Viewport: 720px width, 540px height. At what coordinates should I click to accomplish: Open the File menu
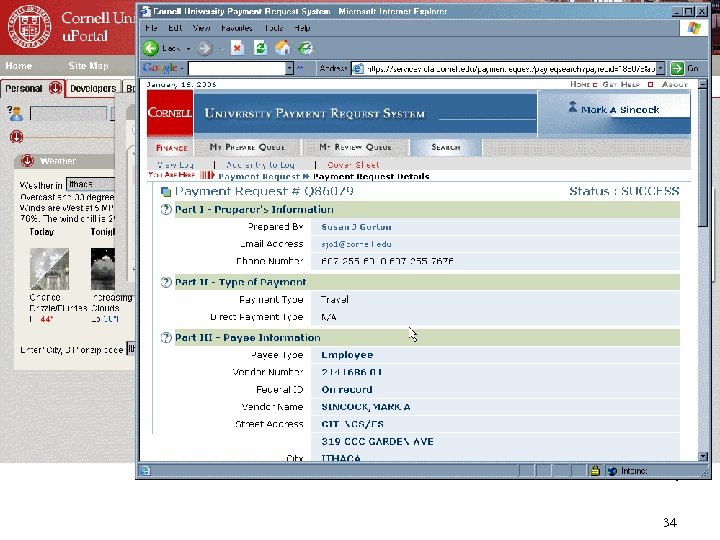coord(151,28)
